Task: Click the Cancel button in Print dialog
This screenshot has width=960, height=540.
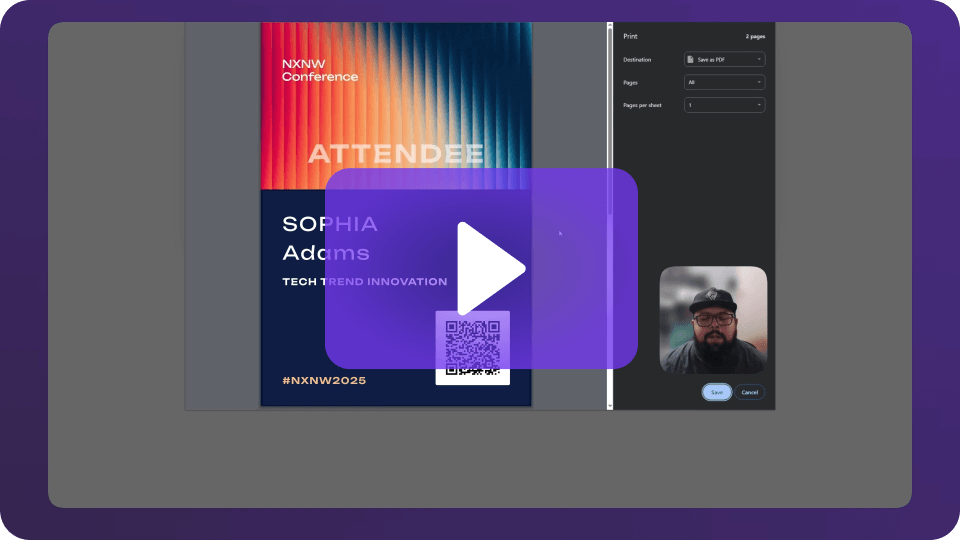Action: coord(749,392)
